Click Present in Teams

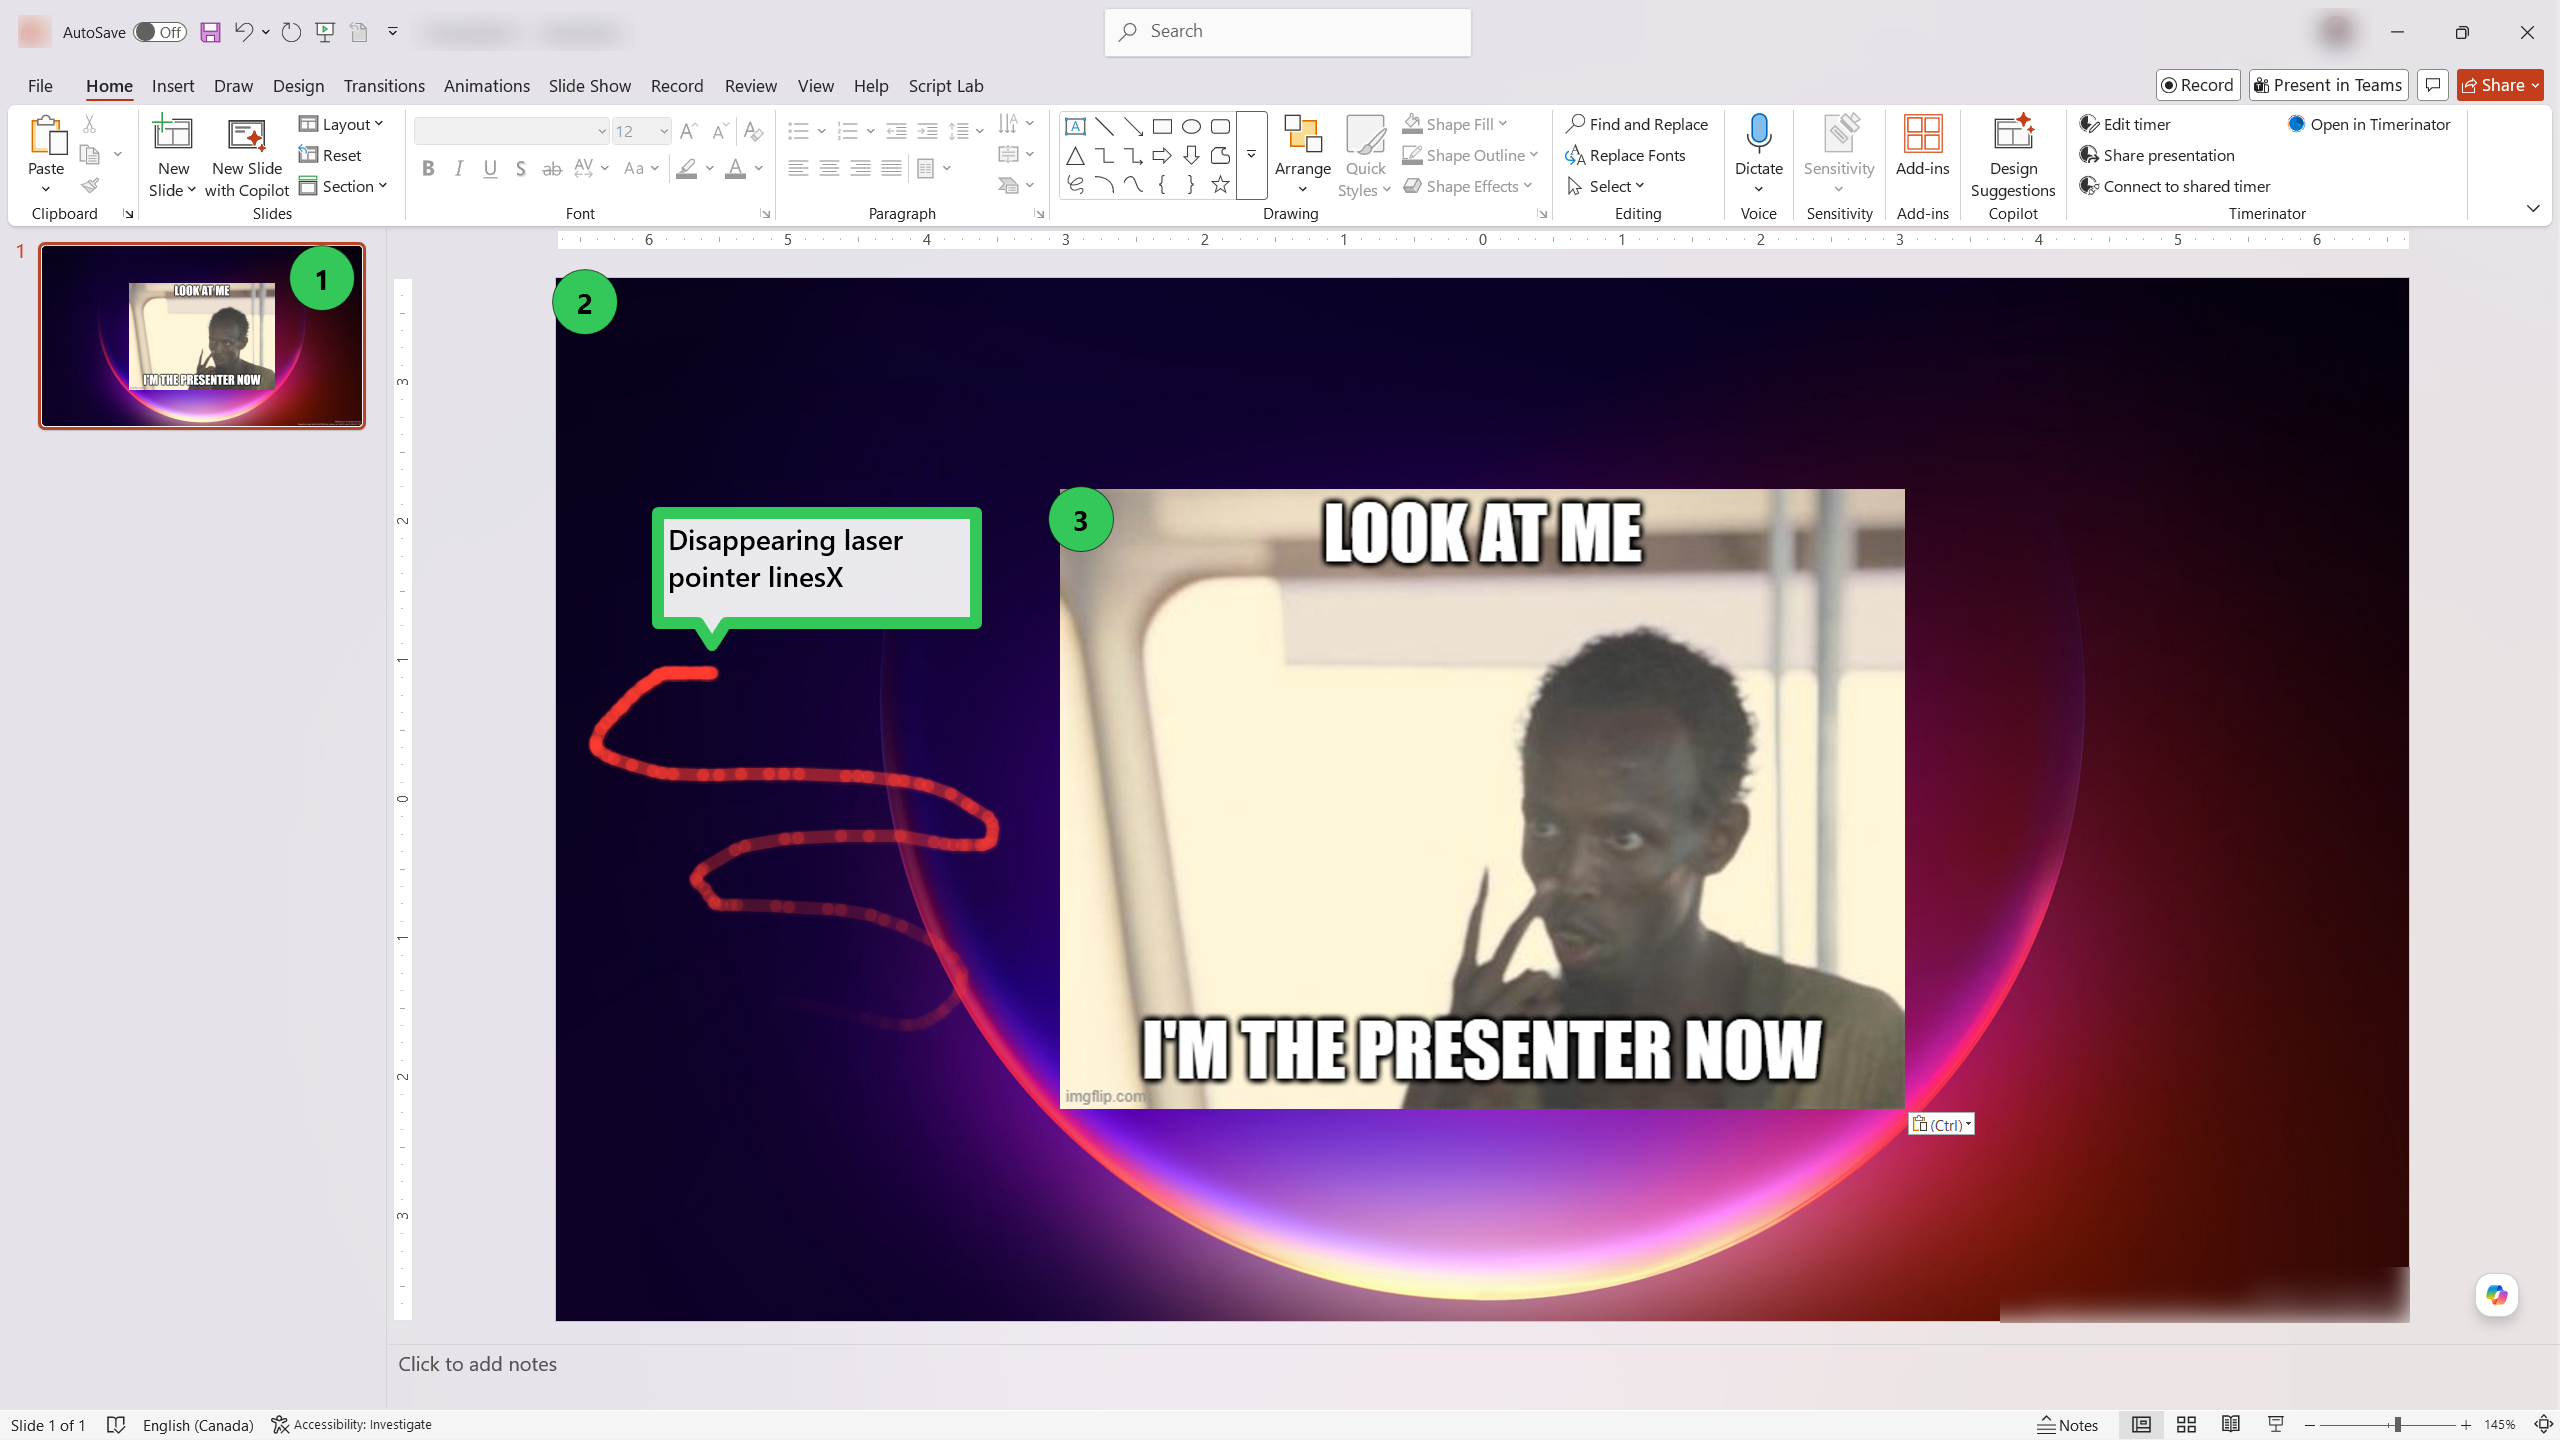pyautogui.click(x=2329, y=85)
